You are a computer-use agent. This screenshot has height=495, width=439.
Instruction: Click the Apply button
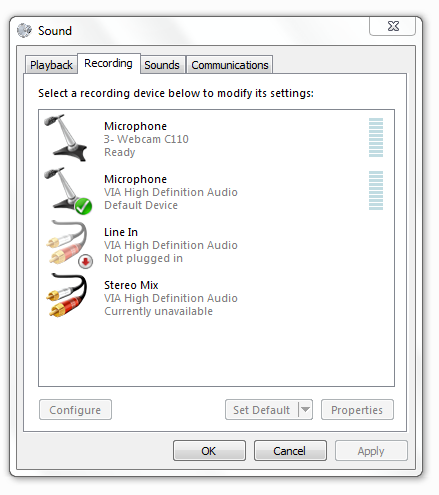coord(371,451)
